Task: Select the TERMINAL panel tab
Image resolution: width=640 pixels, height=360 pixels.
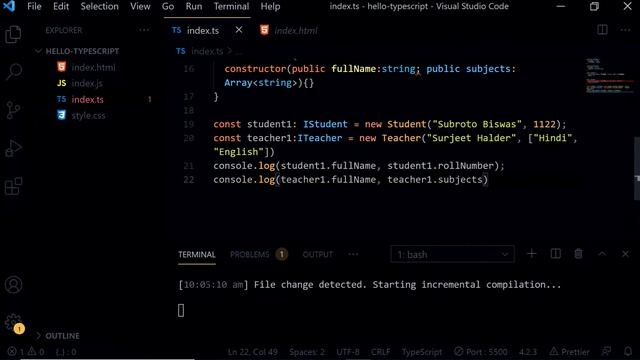Action: click(x=197, y=254)
